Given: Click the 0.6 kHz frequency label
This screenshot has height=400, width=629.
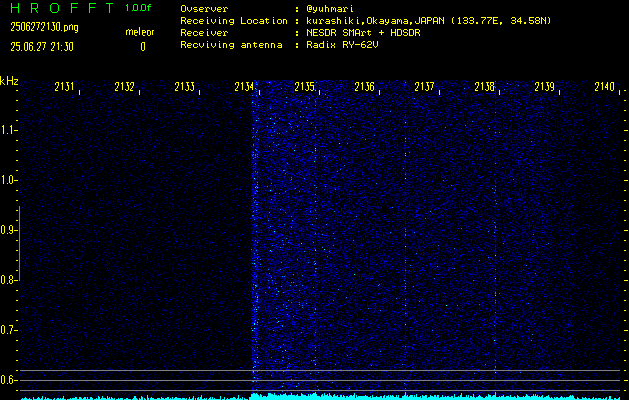Looking at the screenshot, I should tap(7, 380).
